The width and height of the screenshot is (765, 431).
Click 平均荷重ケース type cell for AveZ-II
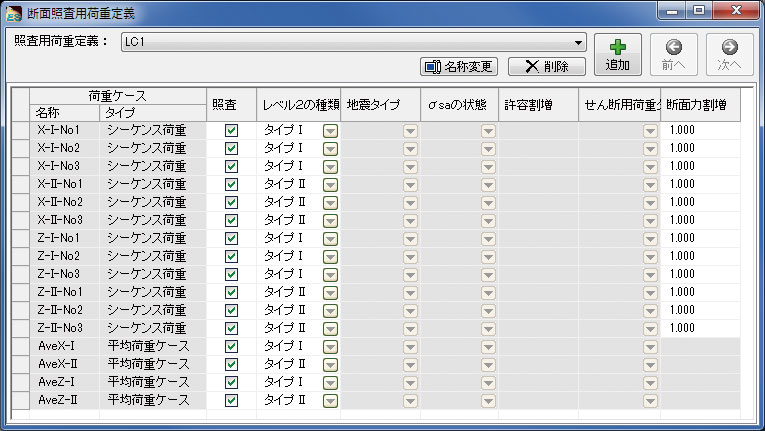pos(153,400)
